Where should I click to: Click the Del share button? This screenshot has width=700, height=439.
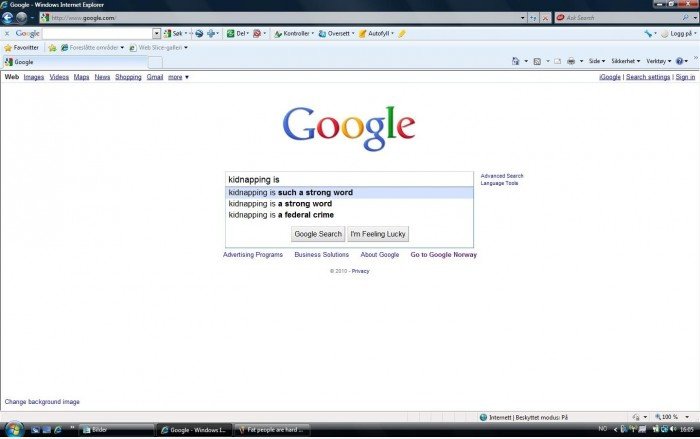237,33
